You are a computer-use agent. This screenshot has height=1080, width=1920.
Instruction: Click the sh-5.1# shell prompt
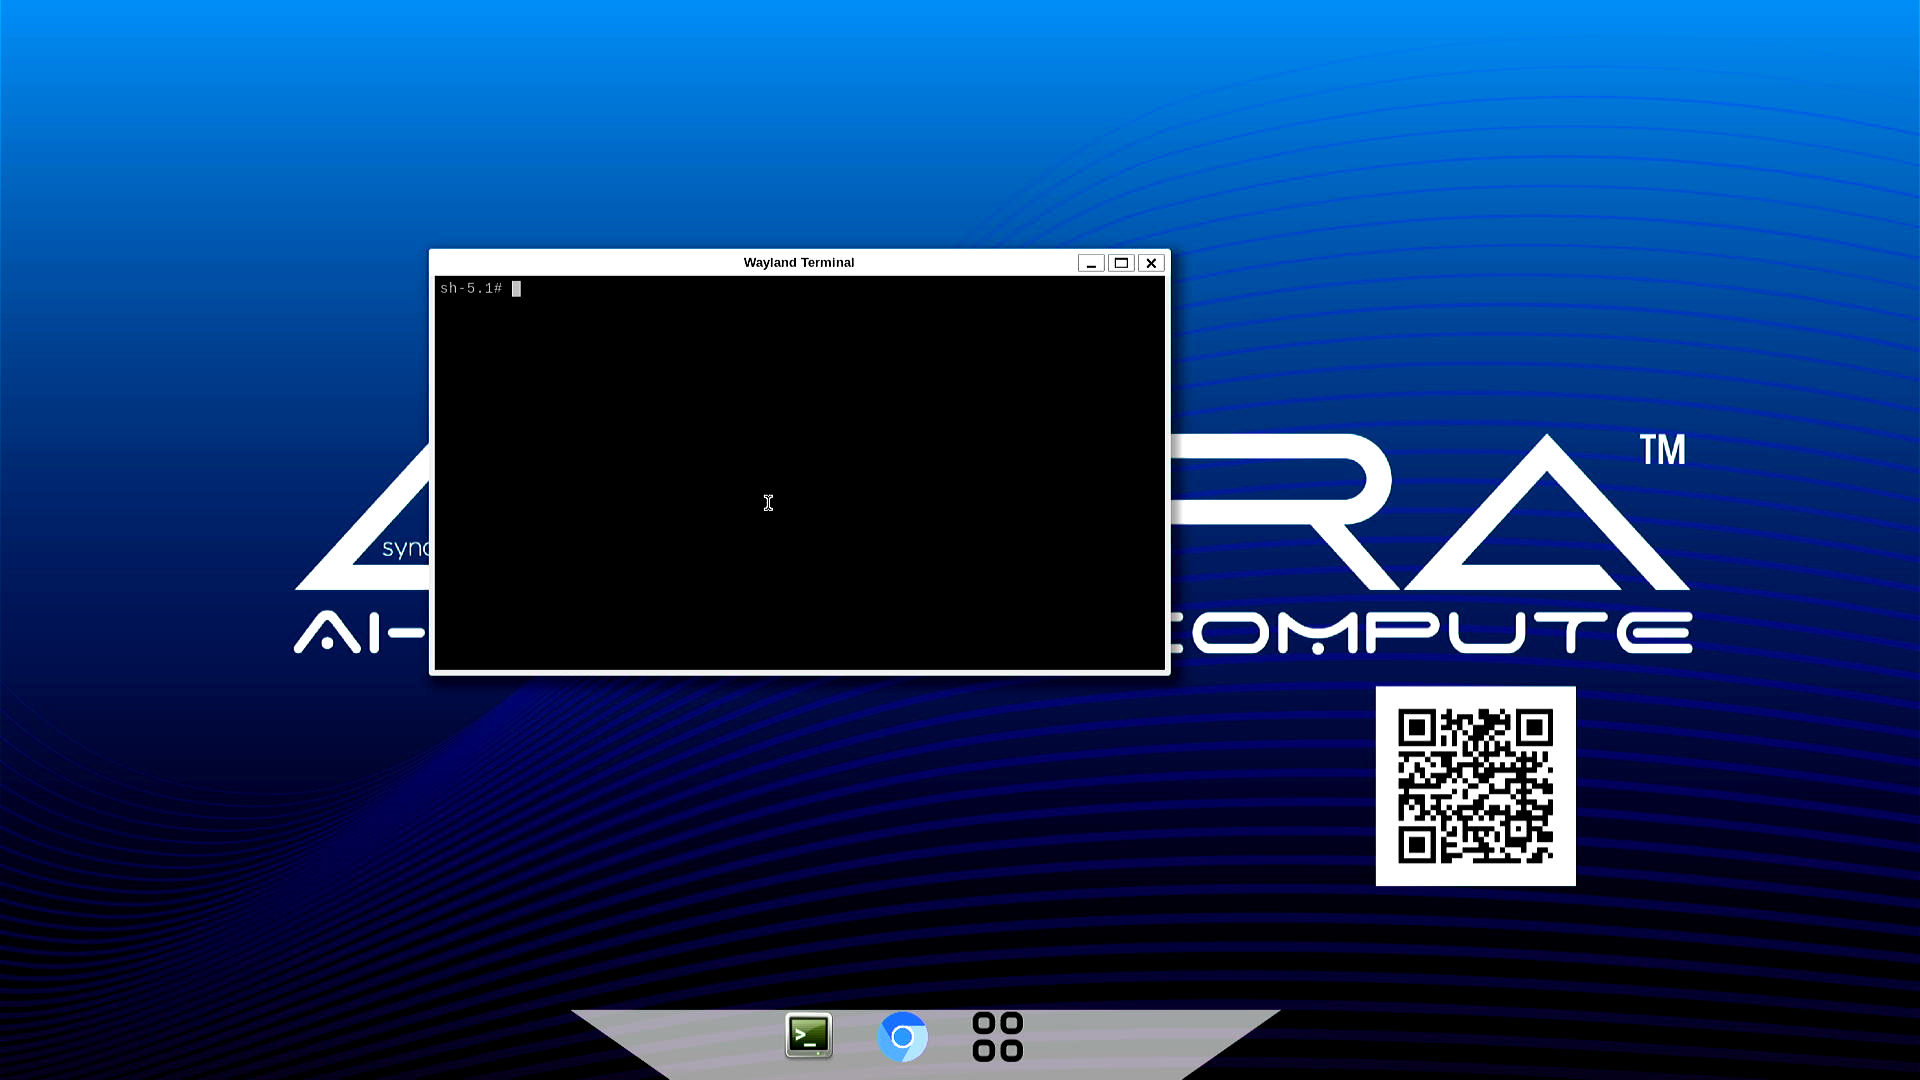point(470,289)
